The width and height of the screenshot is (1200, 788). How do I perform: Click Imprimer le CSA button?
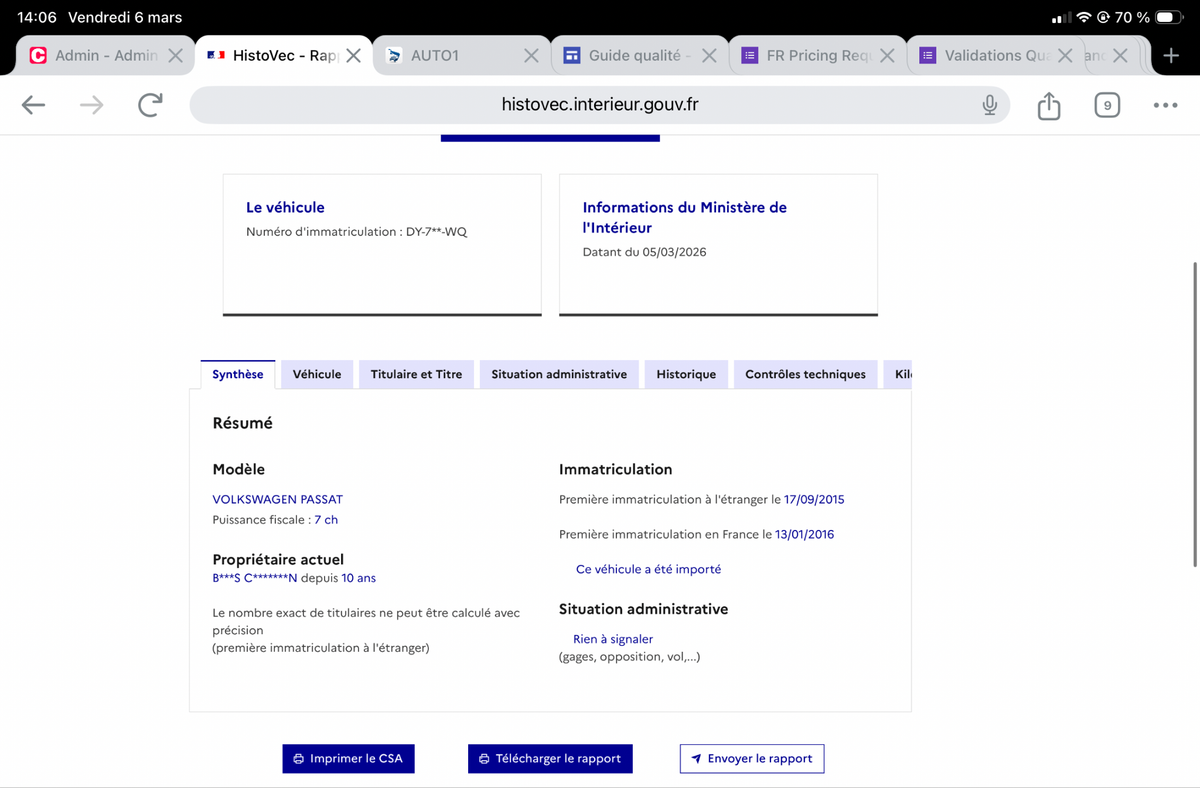pyautogui.click(x=348, y=758)
